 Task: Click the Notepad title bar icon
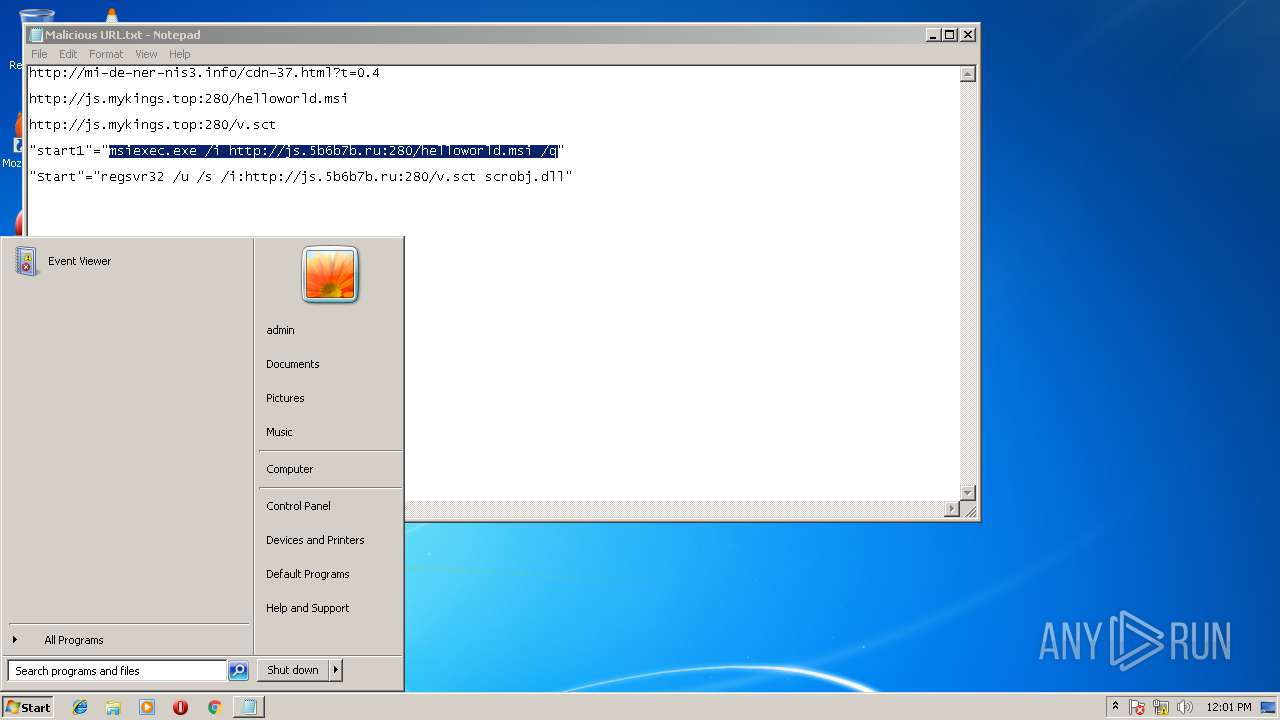[x=36, y=35]
